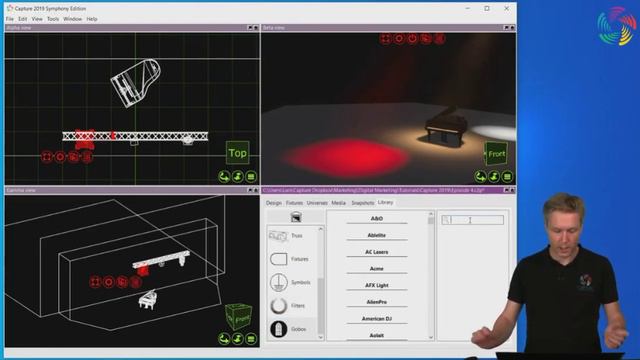Expand the AFX Light manufacturer entry
The width and height of the screenshot is (640, 360).
pyautogui.click(x=377, y=285)
